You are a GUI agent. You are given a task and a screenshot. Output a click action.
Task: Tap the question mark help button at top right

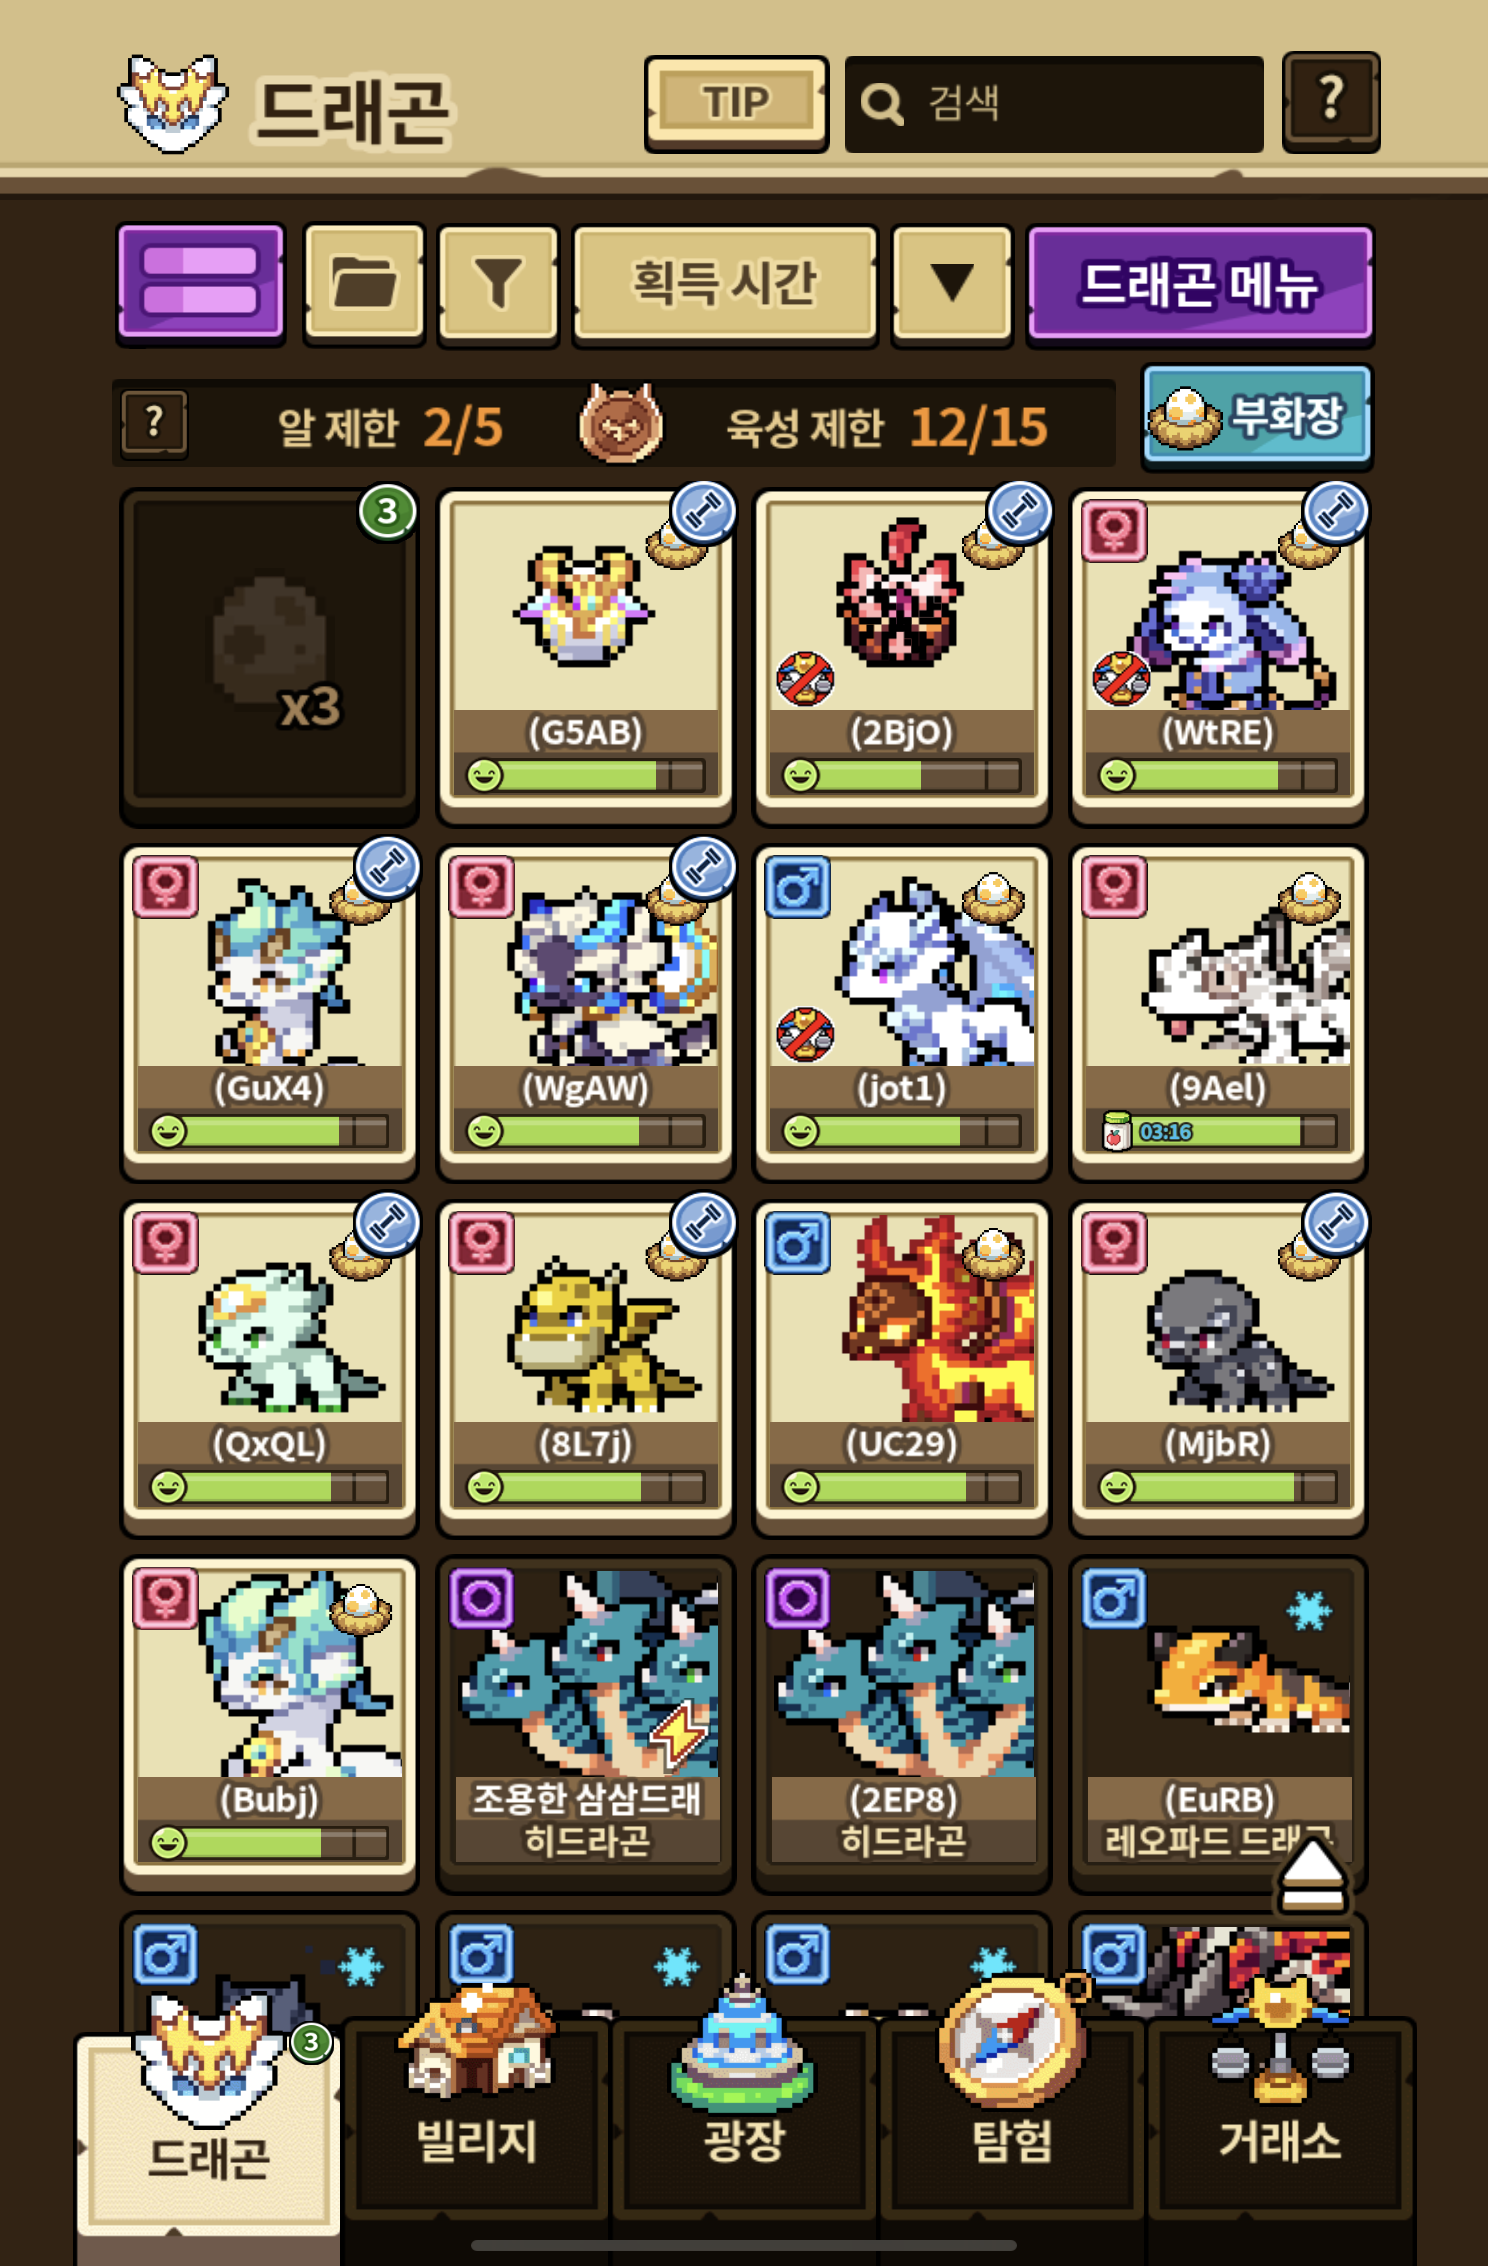click(x=1331, y=102)
